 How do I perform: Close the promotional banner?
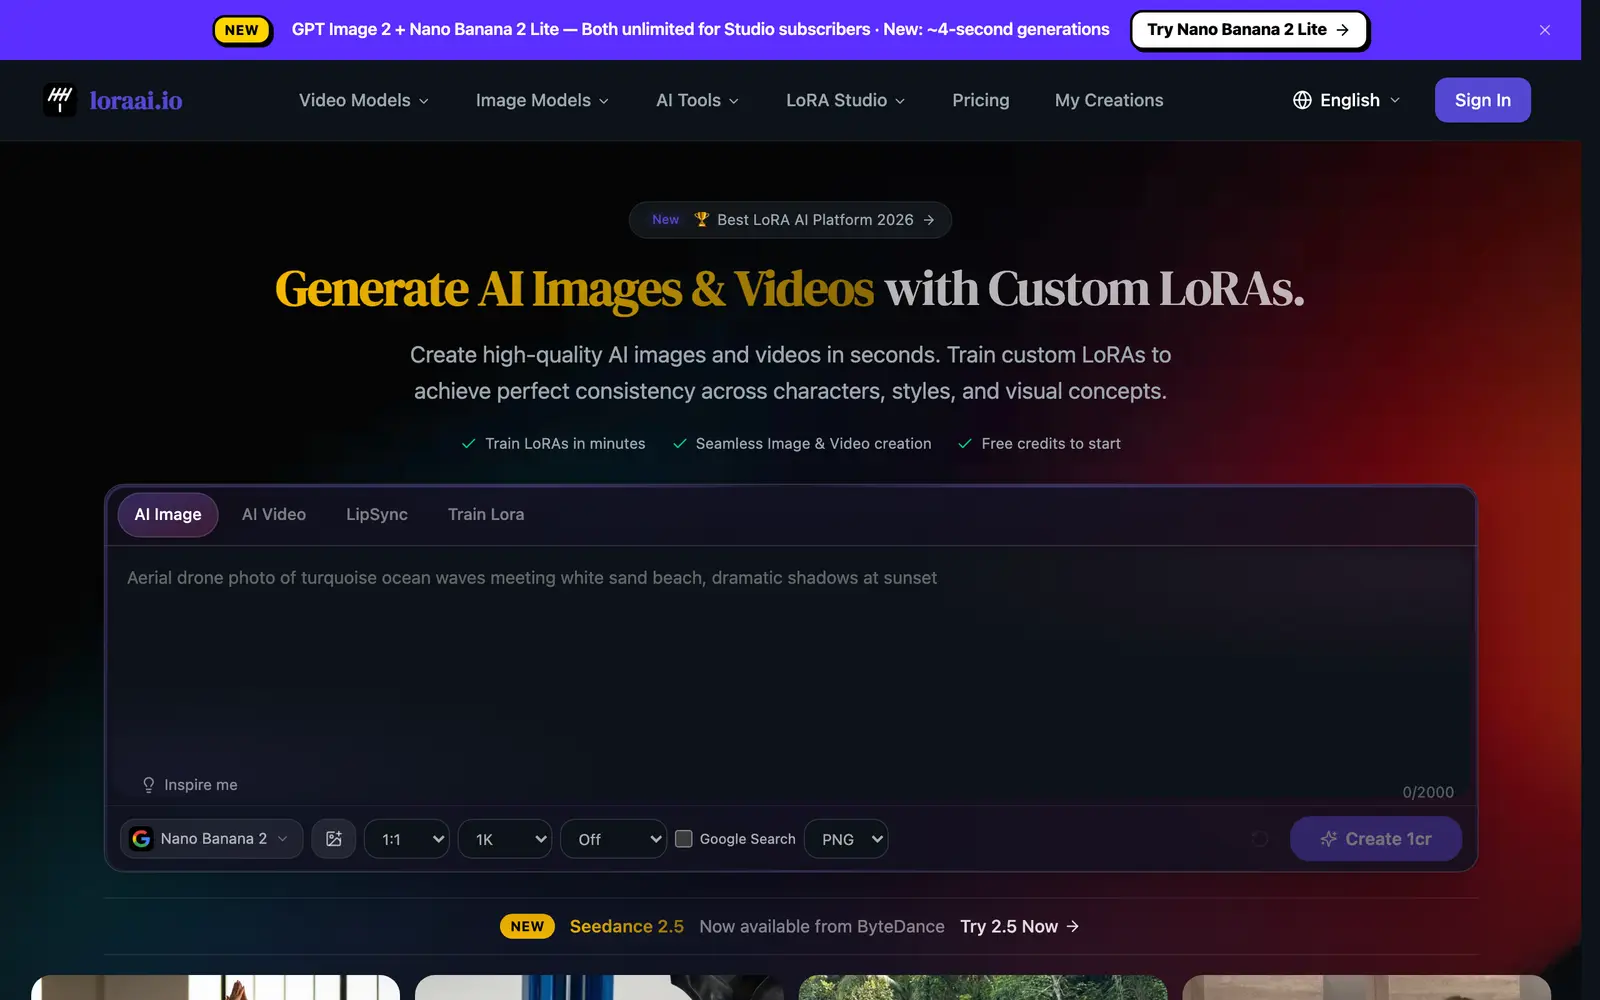[1545, 30]
